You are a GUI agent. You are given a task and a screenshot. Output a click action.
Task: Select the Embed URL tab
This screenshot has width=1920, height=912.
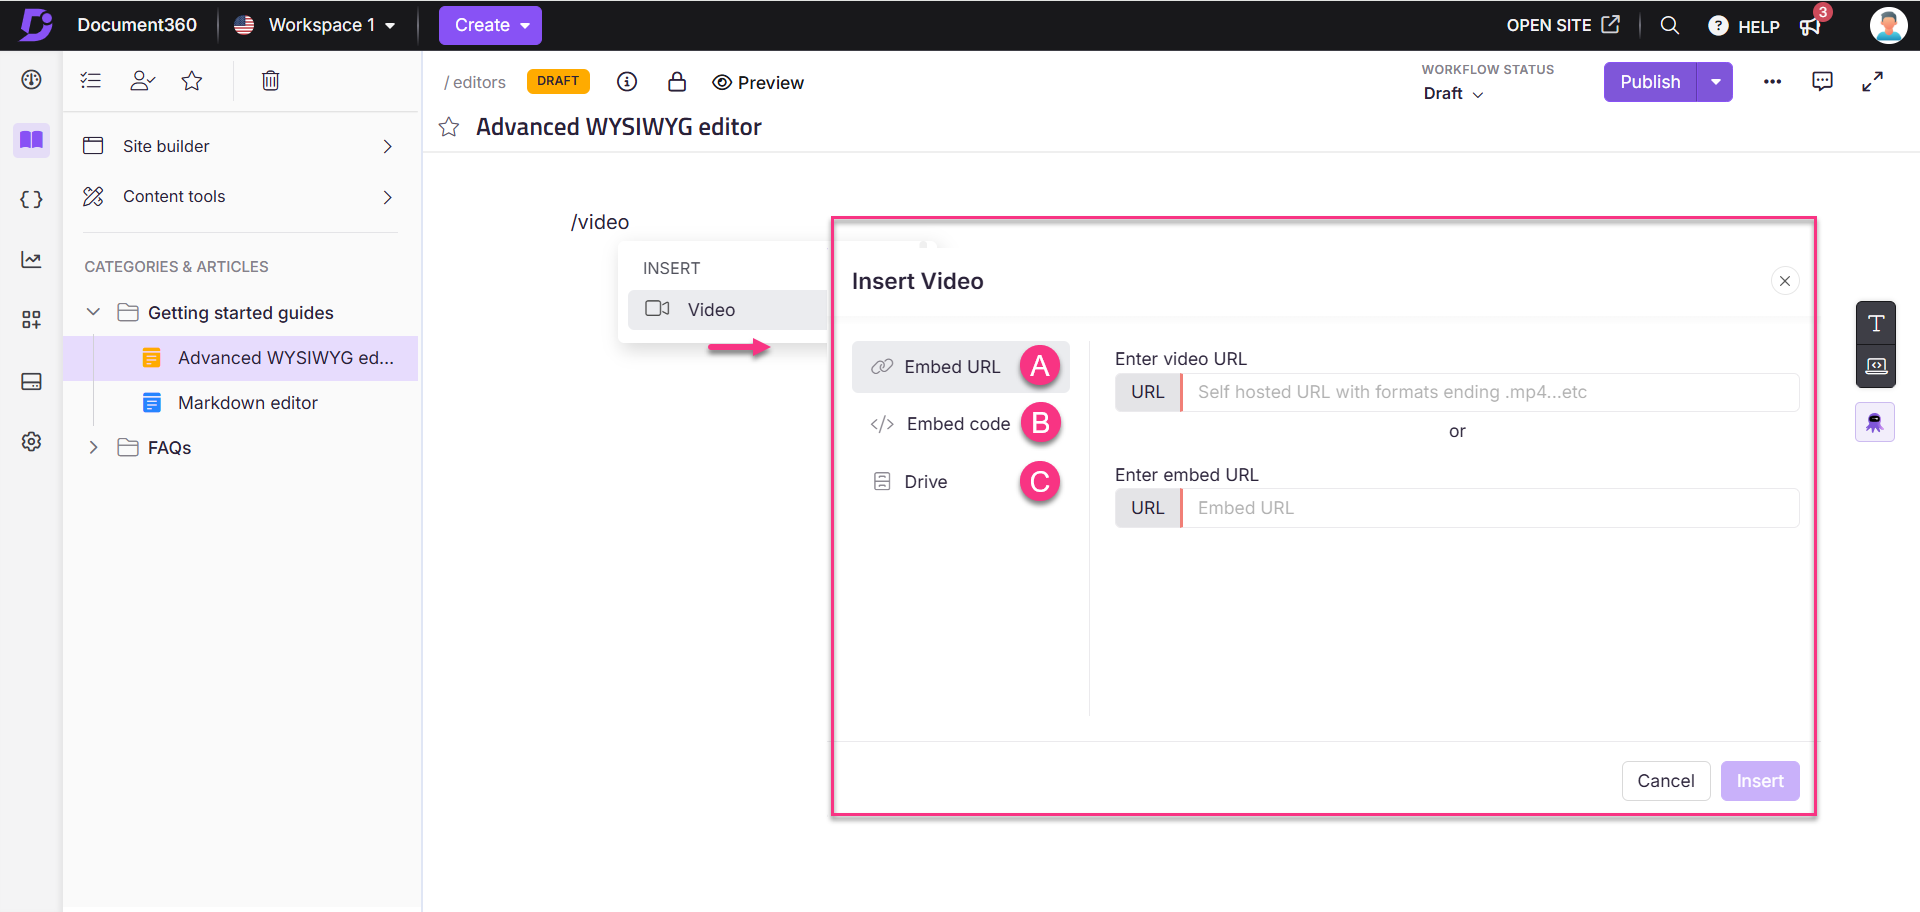tap(961, 367)
